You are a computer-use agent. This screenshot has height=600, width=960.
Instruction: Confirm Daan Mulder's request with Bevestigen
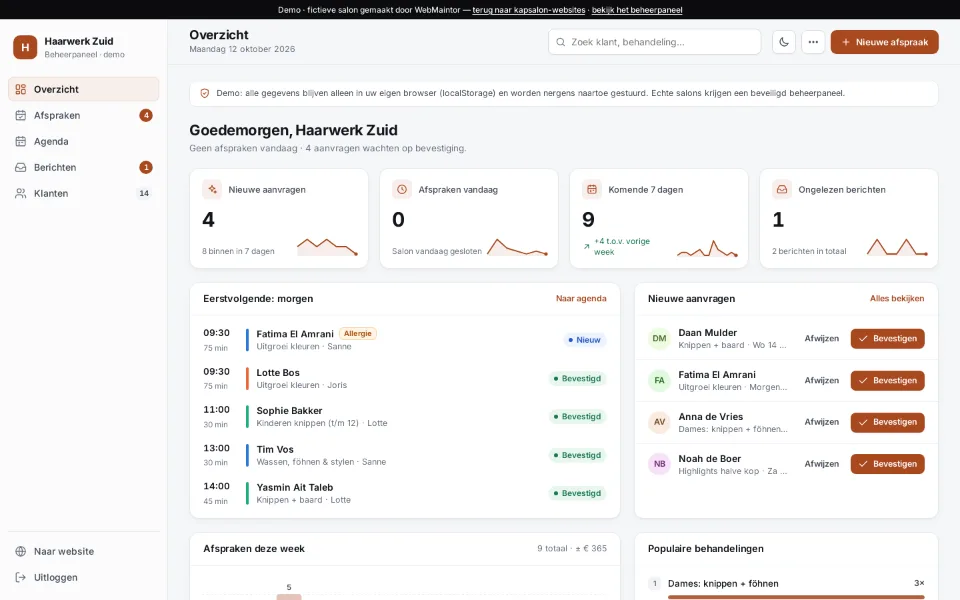click(887, 339)
